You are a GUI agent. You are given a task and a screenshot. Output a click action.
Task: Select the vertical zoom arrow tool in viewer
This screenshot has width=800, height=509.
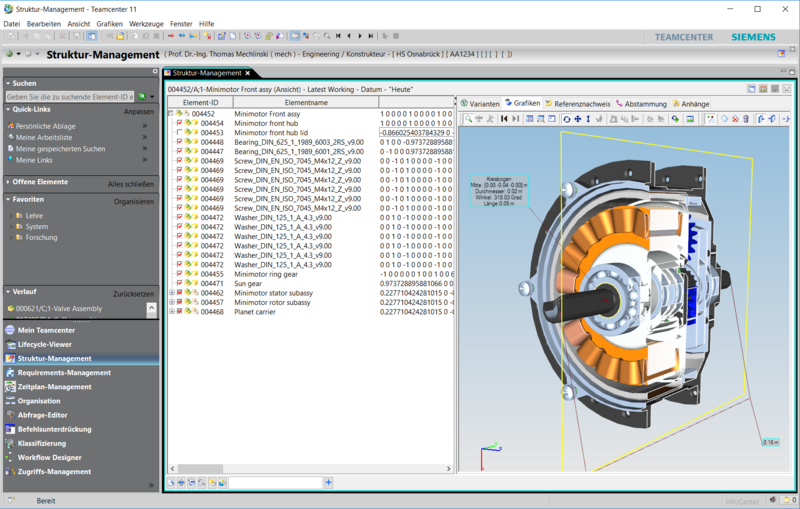click(x=588, y=119)
